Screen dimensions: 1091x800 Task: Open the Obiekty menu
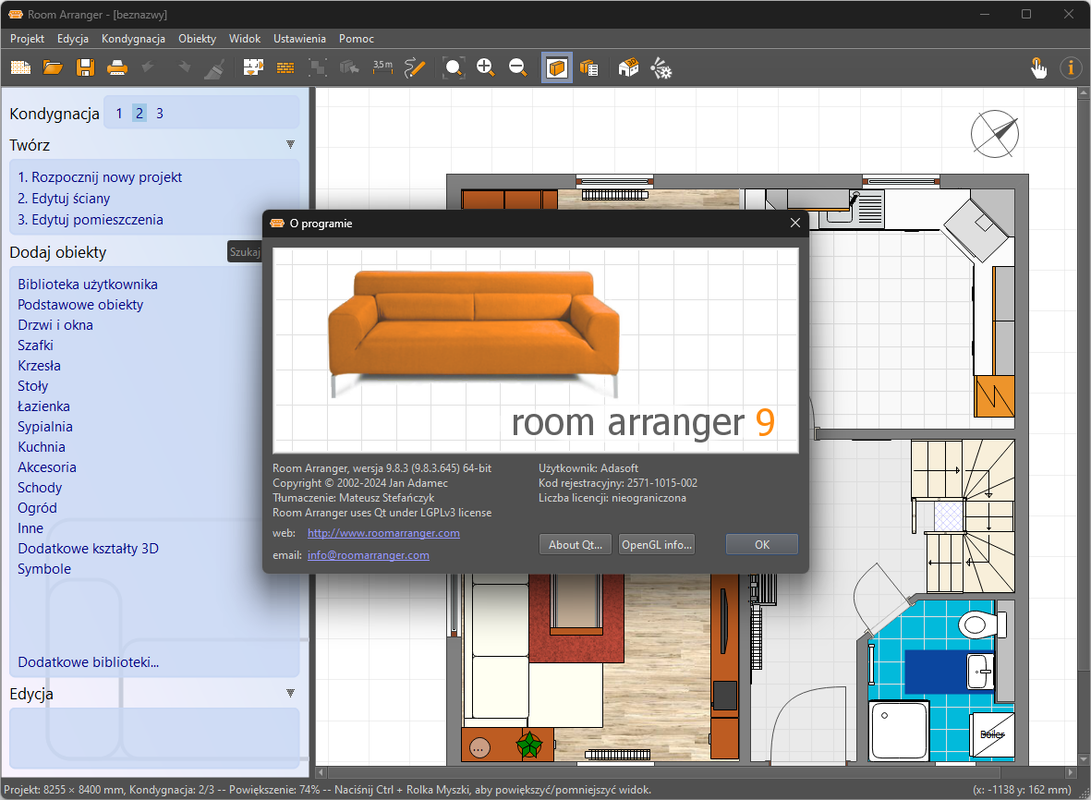[197, 39]
